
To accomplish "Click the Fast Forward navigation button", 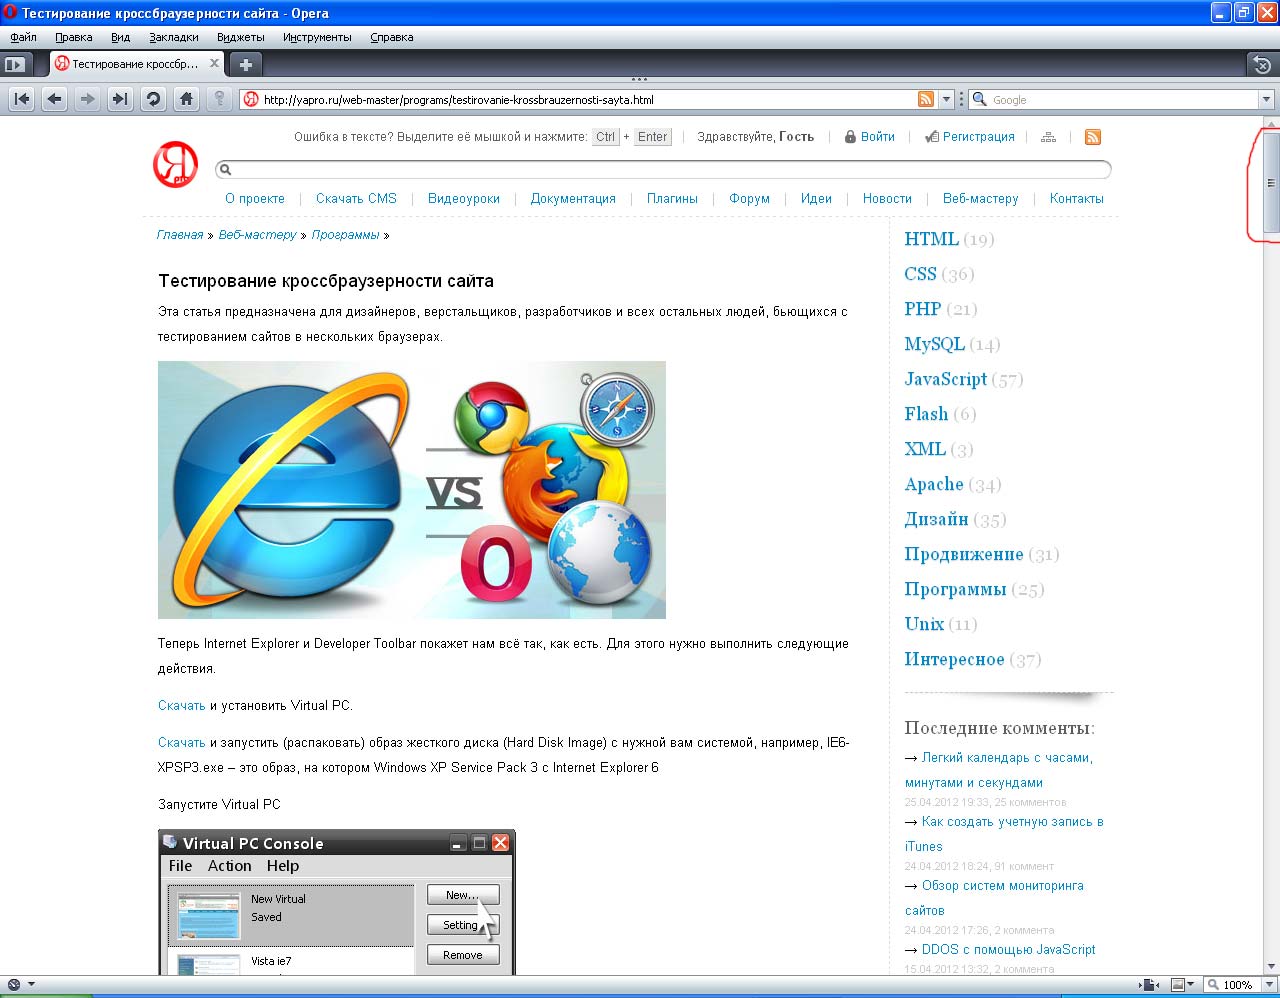I will (x=120, y=99).
